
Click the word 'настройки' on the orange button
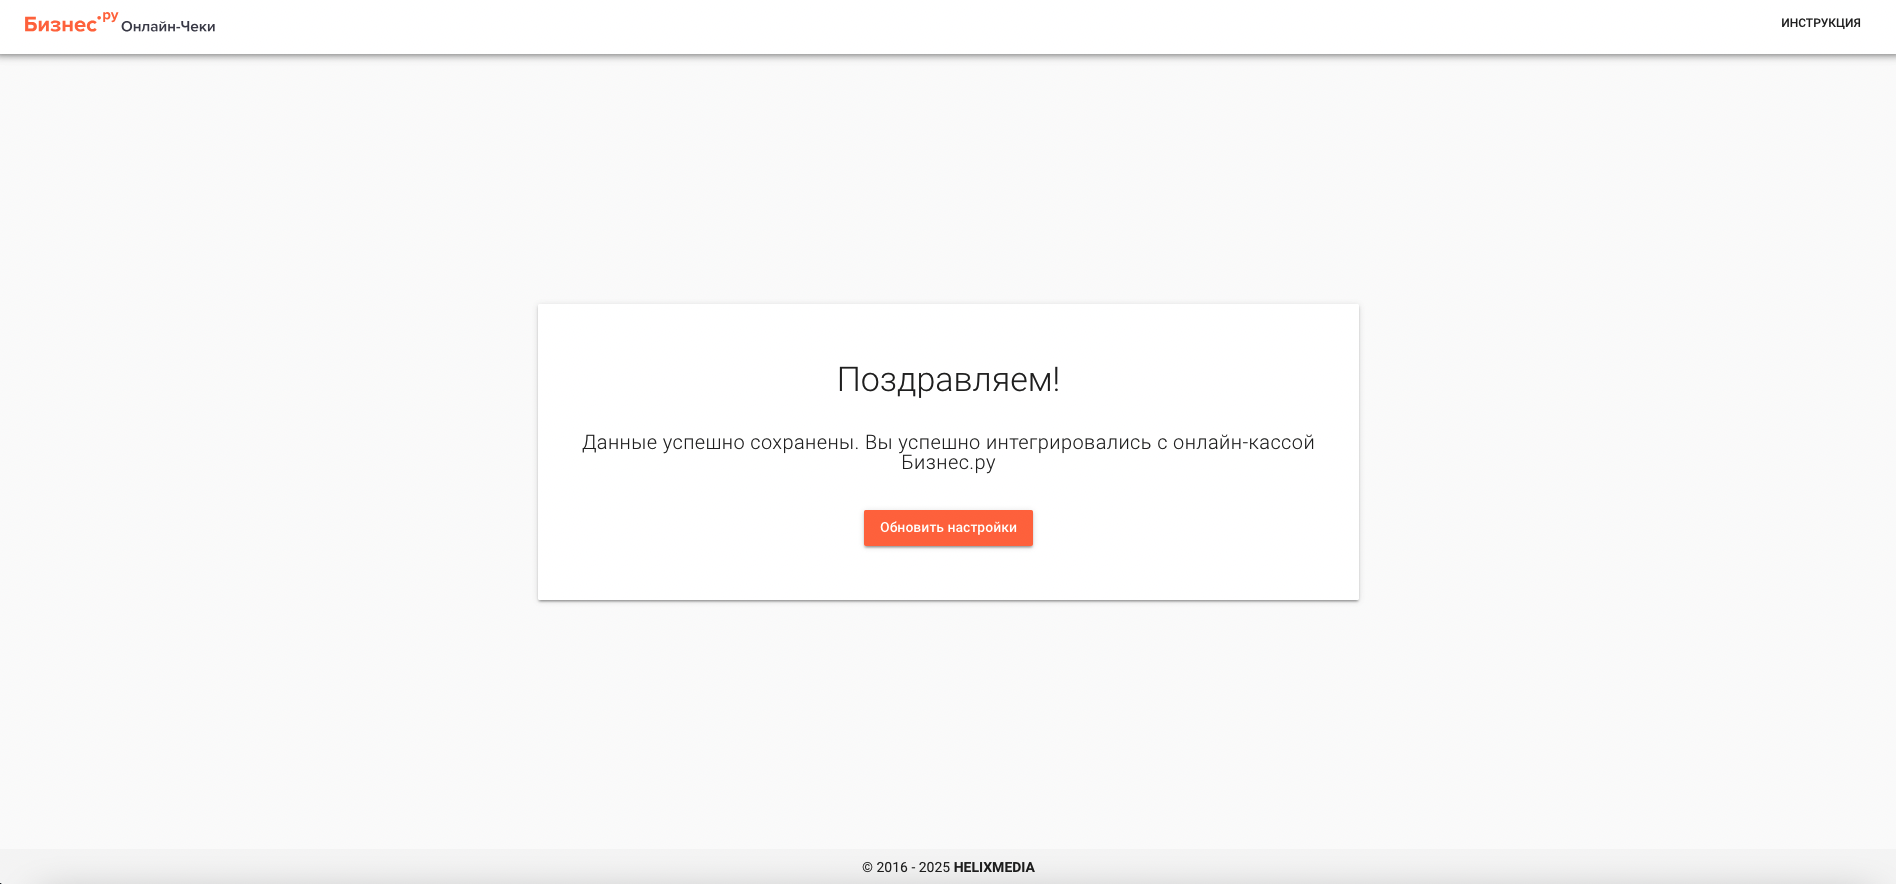tap(982, 528)
